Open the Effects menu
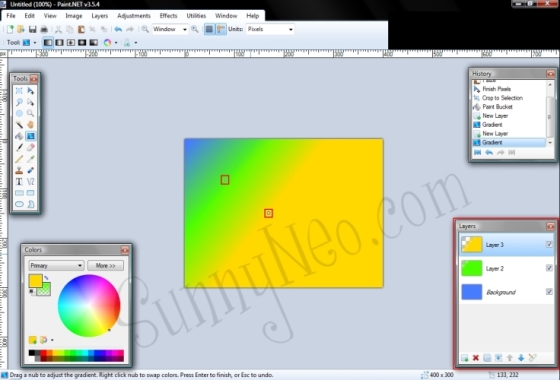This screenshot has height=380, width=560. click(168, 16)
